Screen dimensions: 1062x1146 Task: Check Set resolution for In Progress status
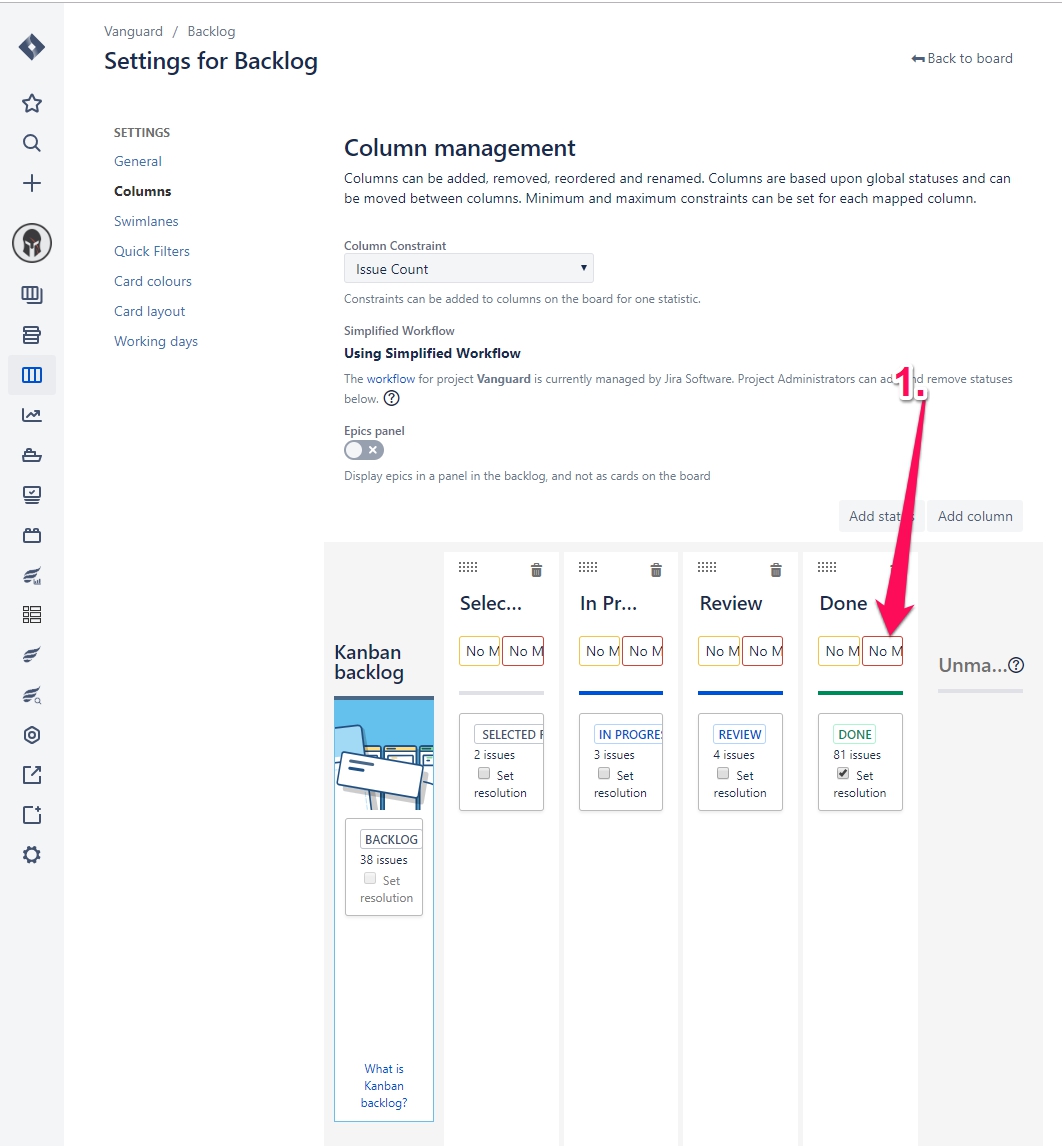coord(604,773)
